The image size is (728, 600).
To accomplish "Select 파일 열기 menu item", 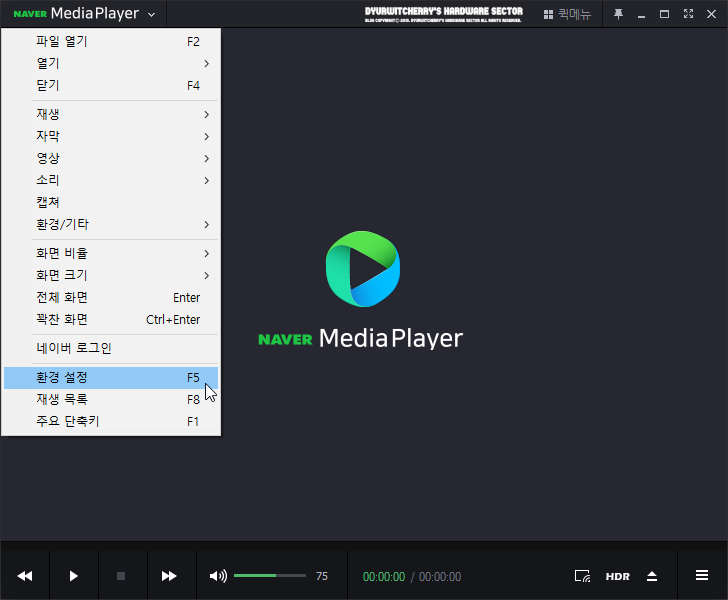I will click(111, 41).
